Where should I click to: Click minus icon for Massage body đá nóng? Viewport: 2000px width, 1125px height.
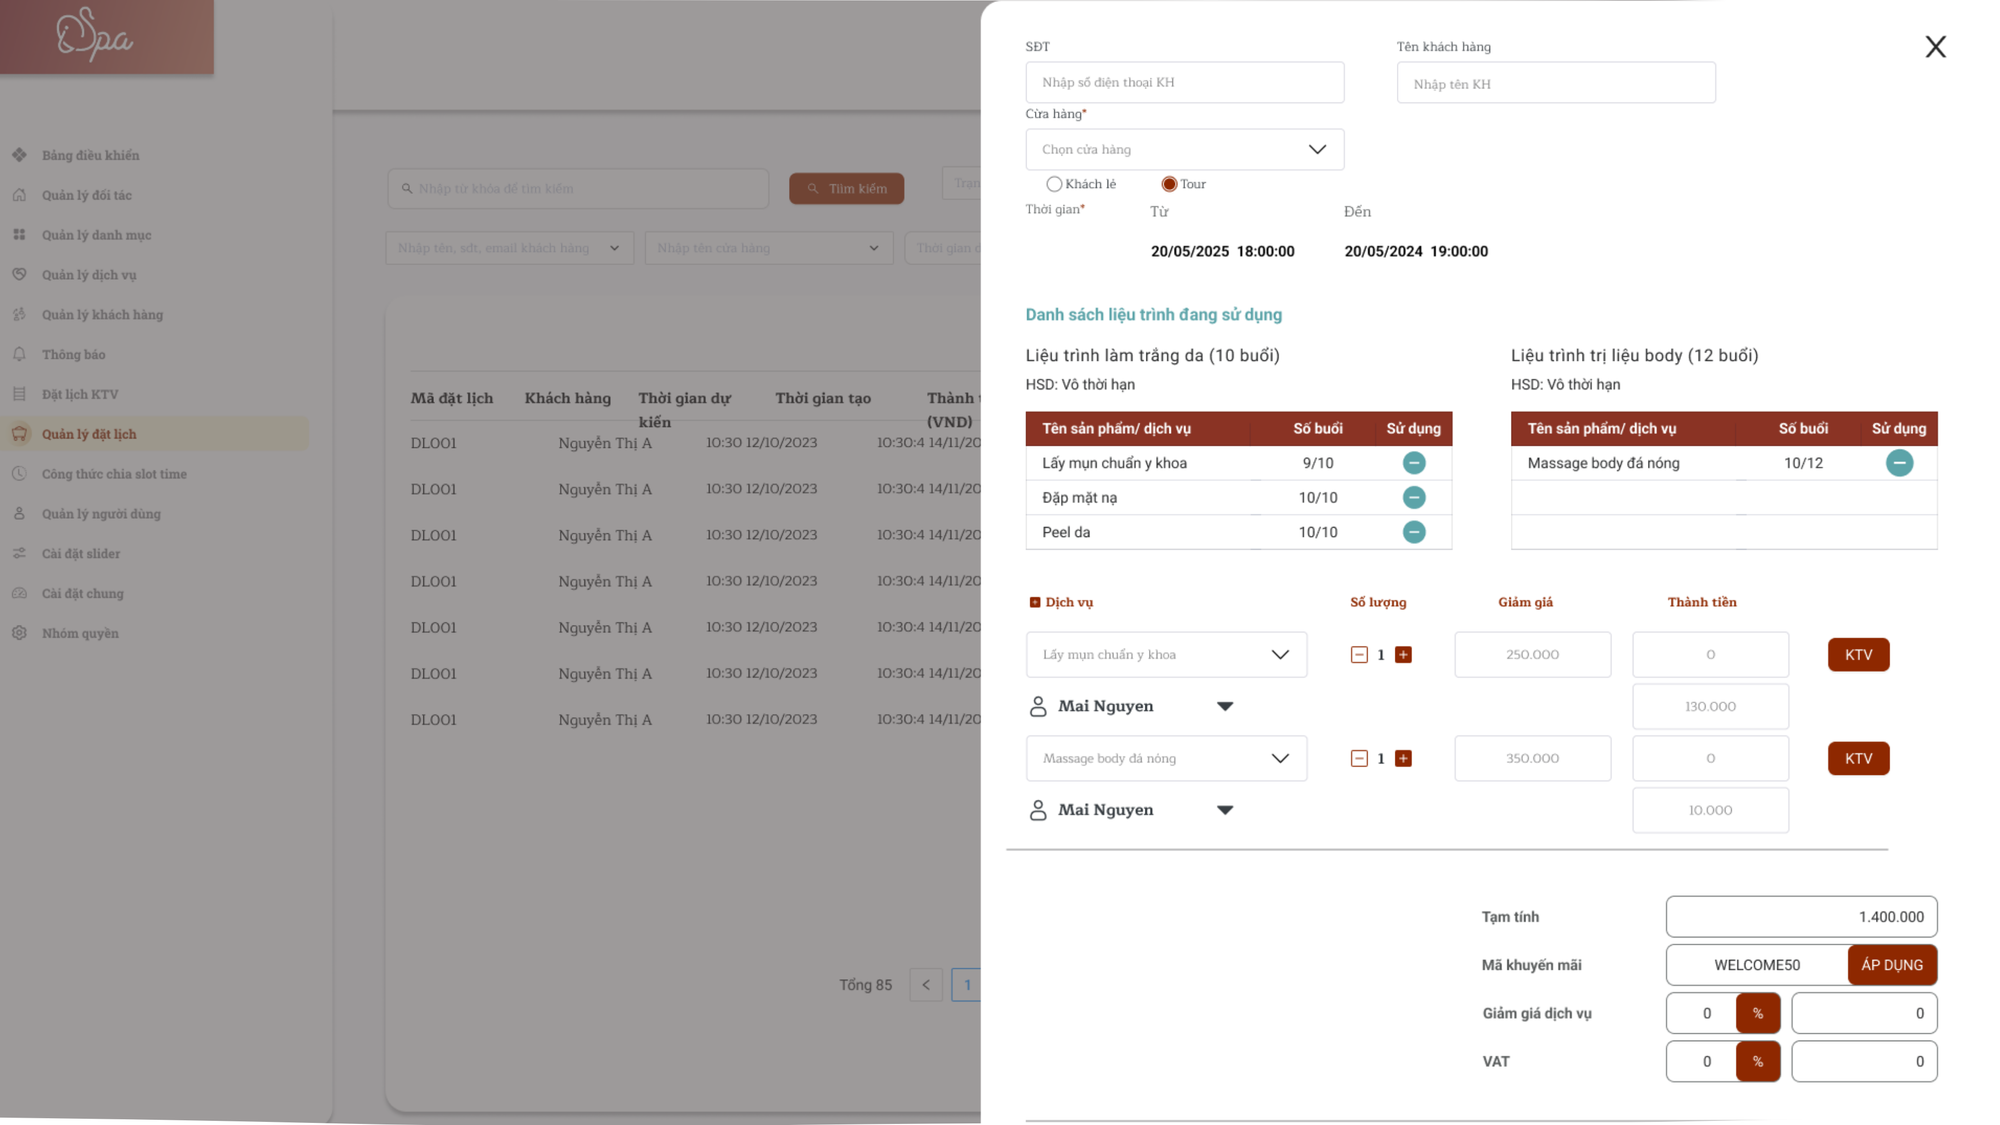point(1898,463)
